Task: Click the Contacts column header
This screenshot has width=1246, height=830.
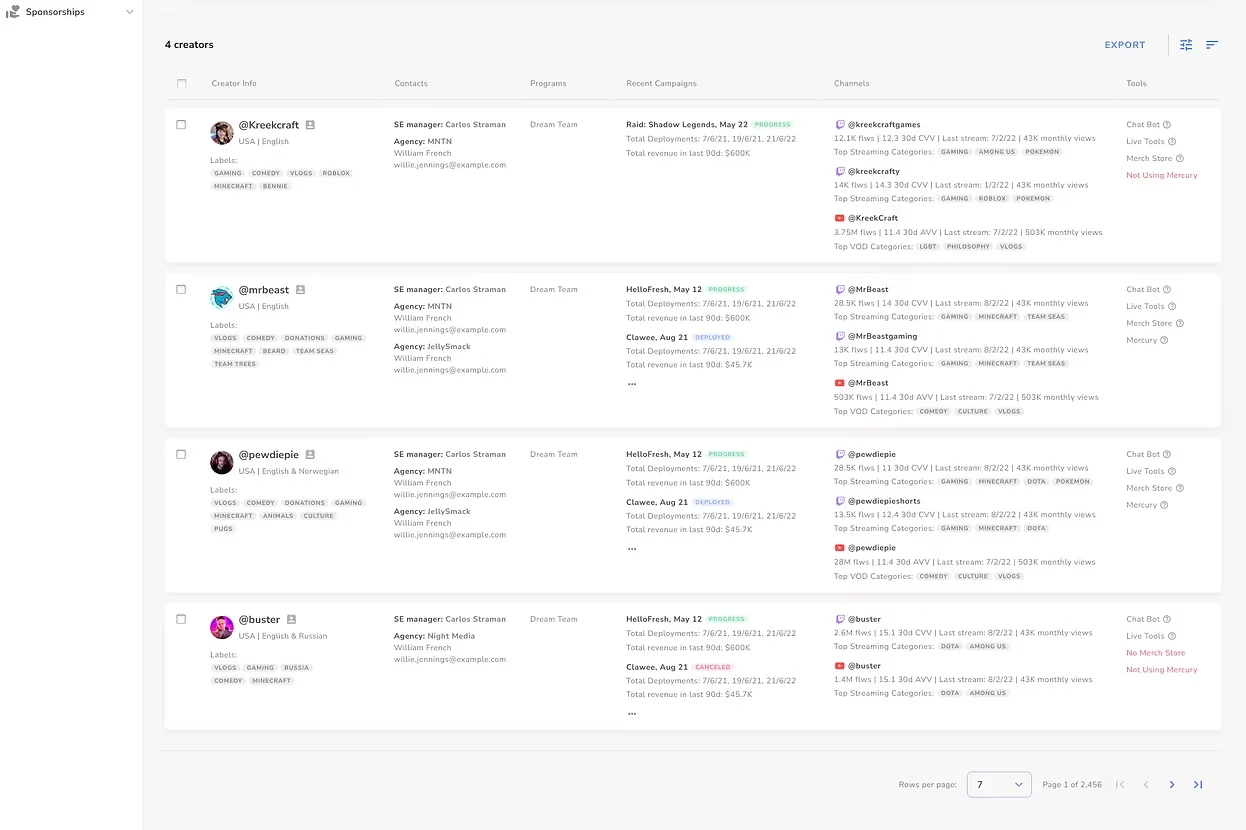Action: [411, 84]
